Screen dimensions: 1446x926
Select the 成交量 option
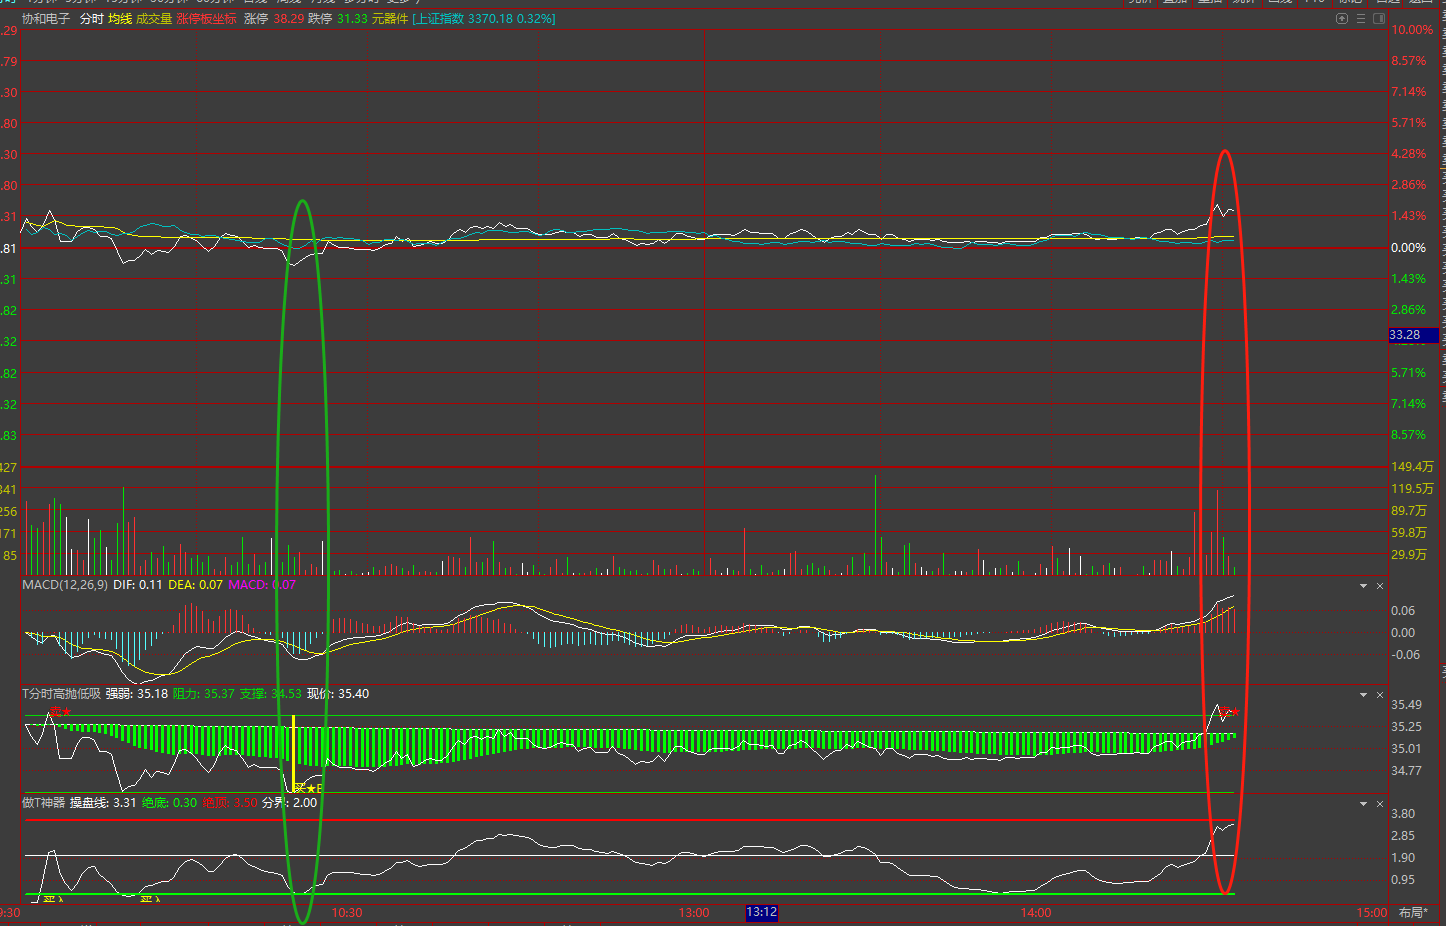pyautogui.click(x=154, y=19)
